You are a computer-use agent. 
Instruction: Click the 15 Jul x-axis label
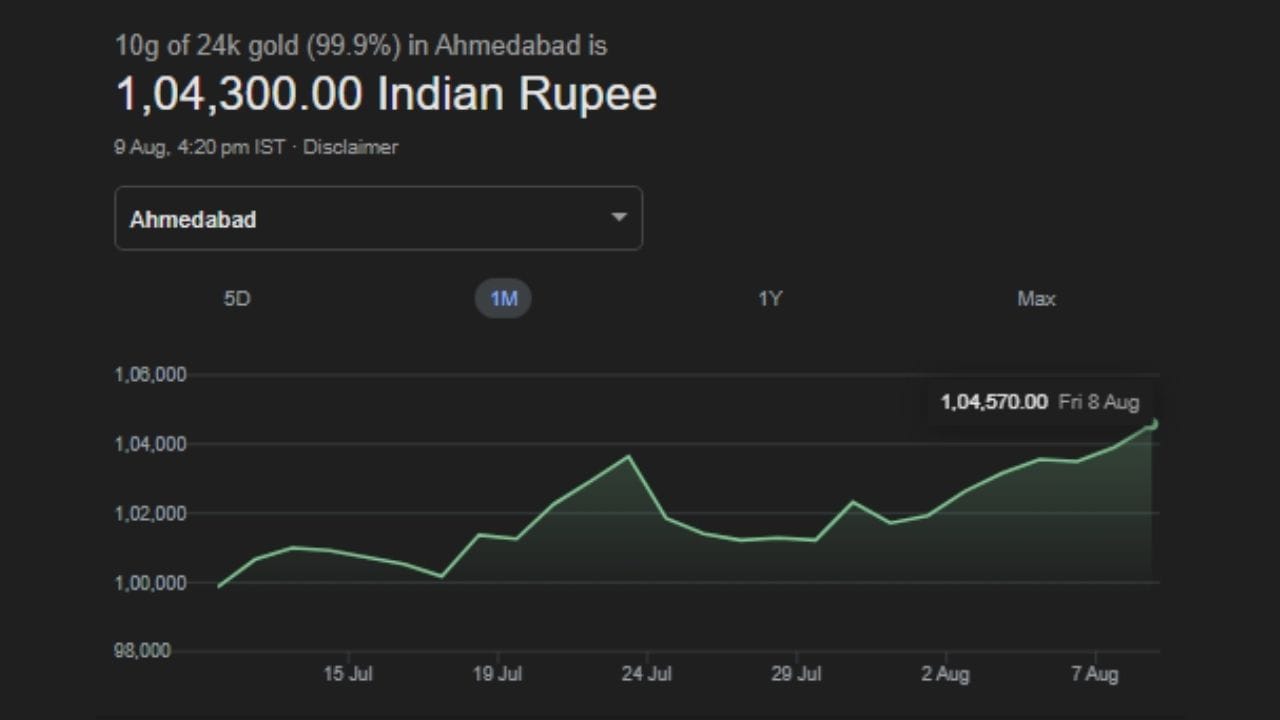click(x=348, y=674)
